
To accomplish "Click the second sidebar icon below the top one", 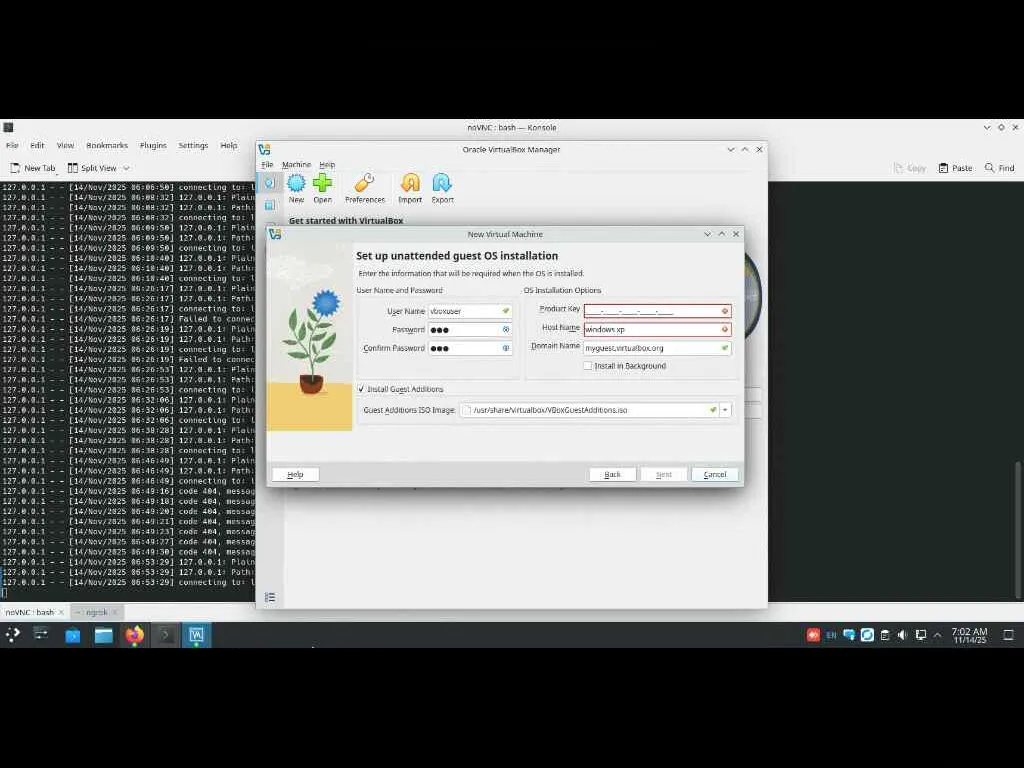I will (269, 205).
